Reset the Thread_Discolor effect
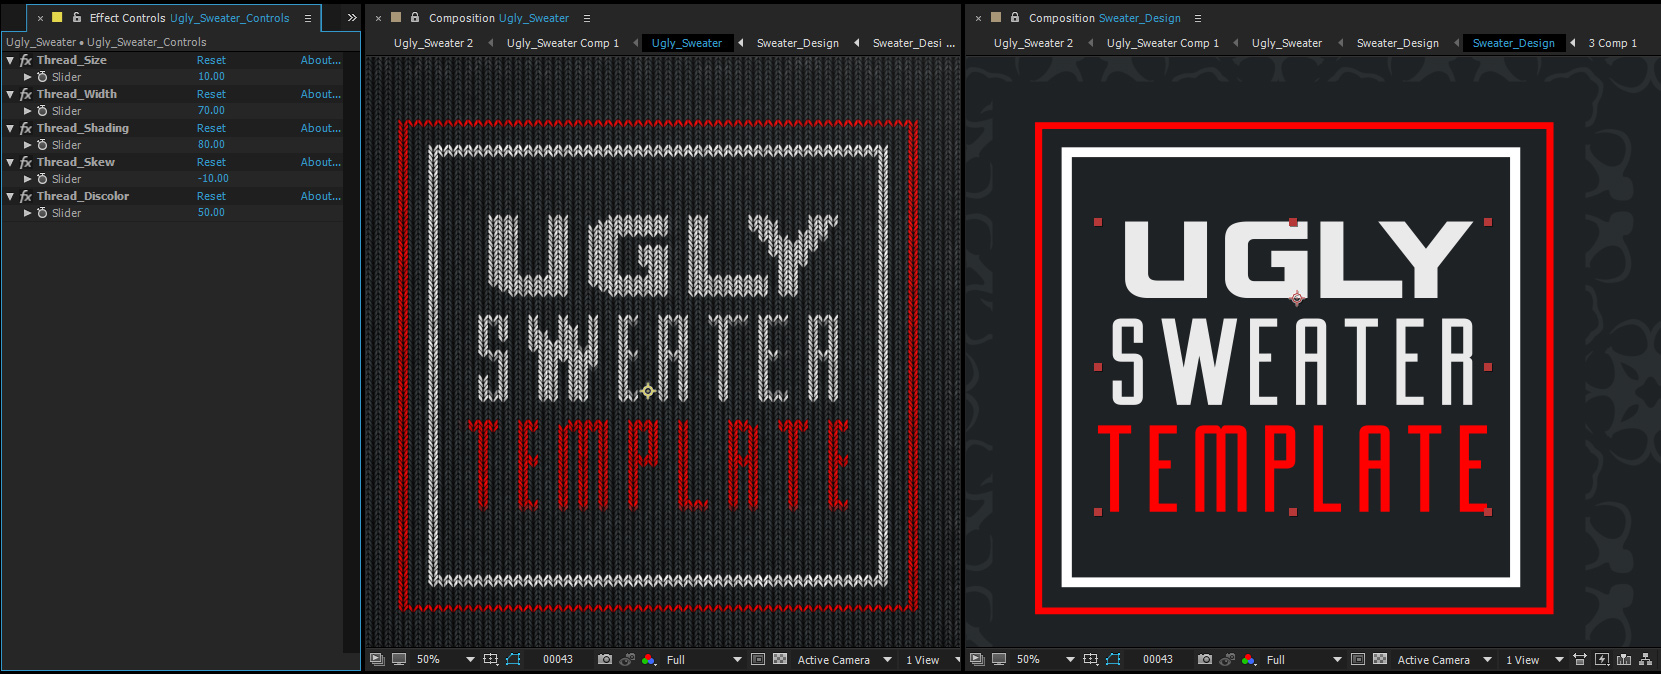1661x674 pixels. tap(211, 196)
